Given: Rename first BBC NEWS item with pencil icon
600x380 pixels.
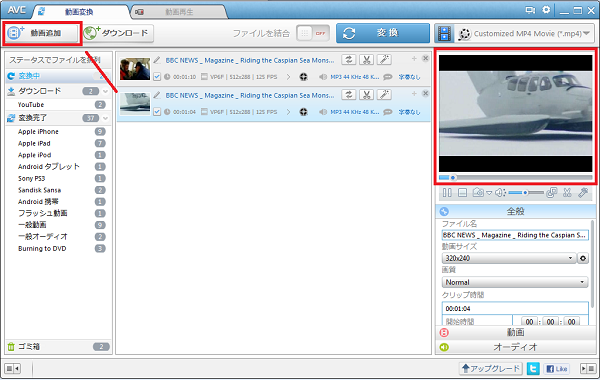Looking at the screenshot, I should click(157, 60).
